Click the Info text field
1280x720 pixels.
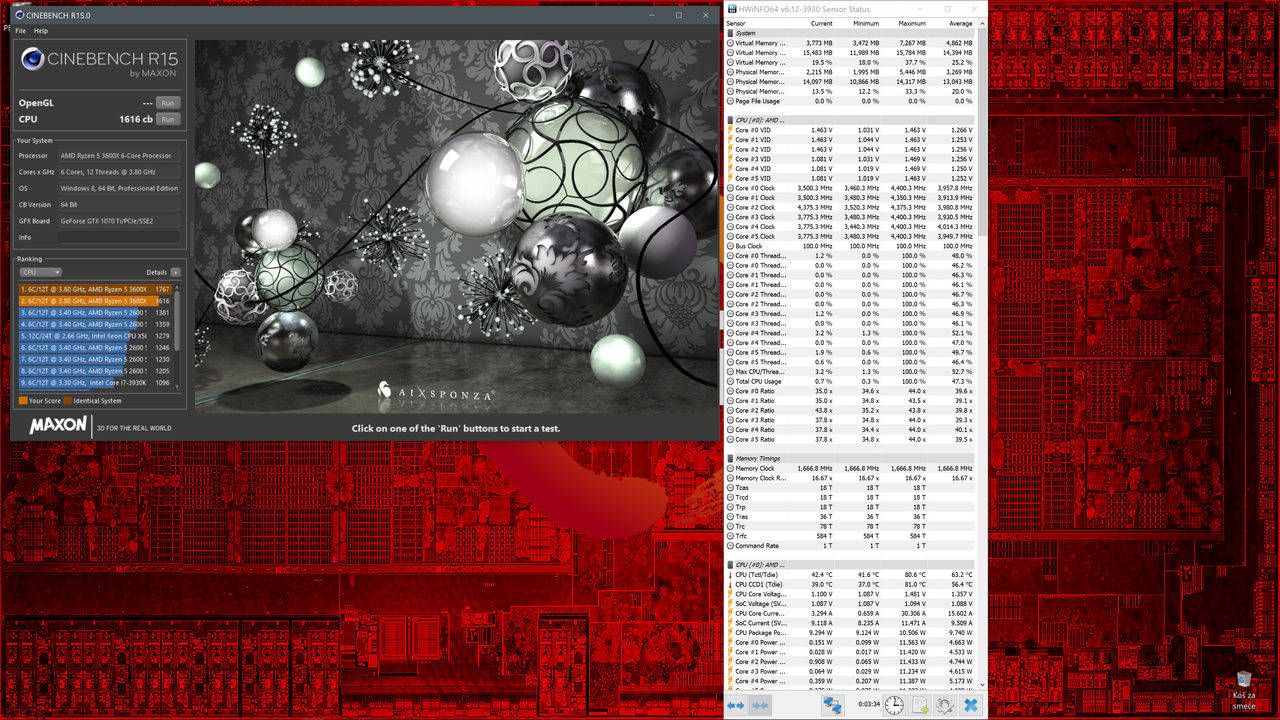119,238
